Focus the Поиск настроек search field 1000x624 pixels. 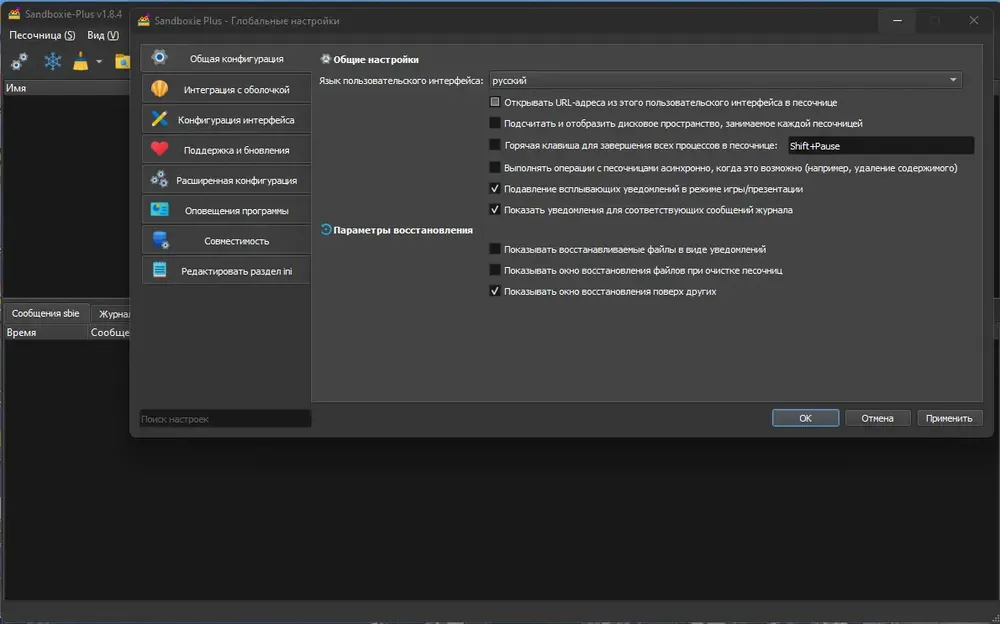[x=225, y=419]
